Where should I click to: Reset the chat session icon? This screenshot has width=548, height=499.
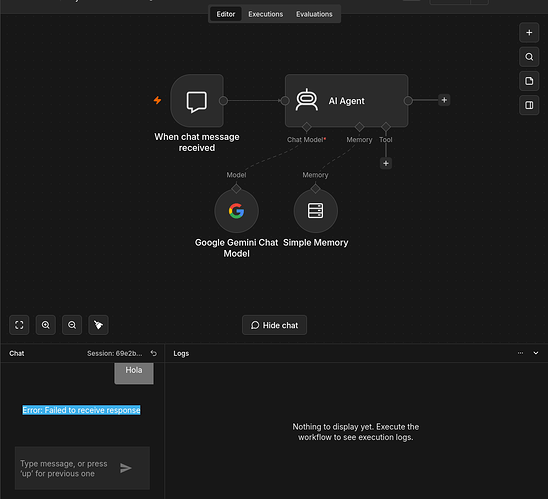point(153,353)
